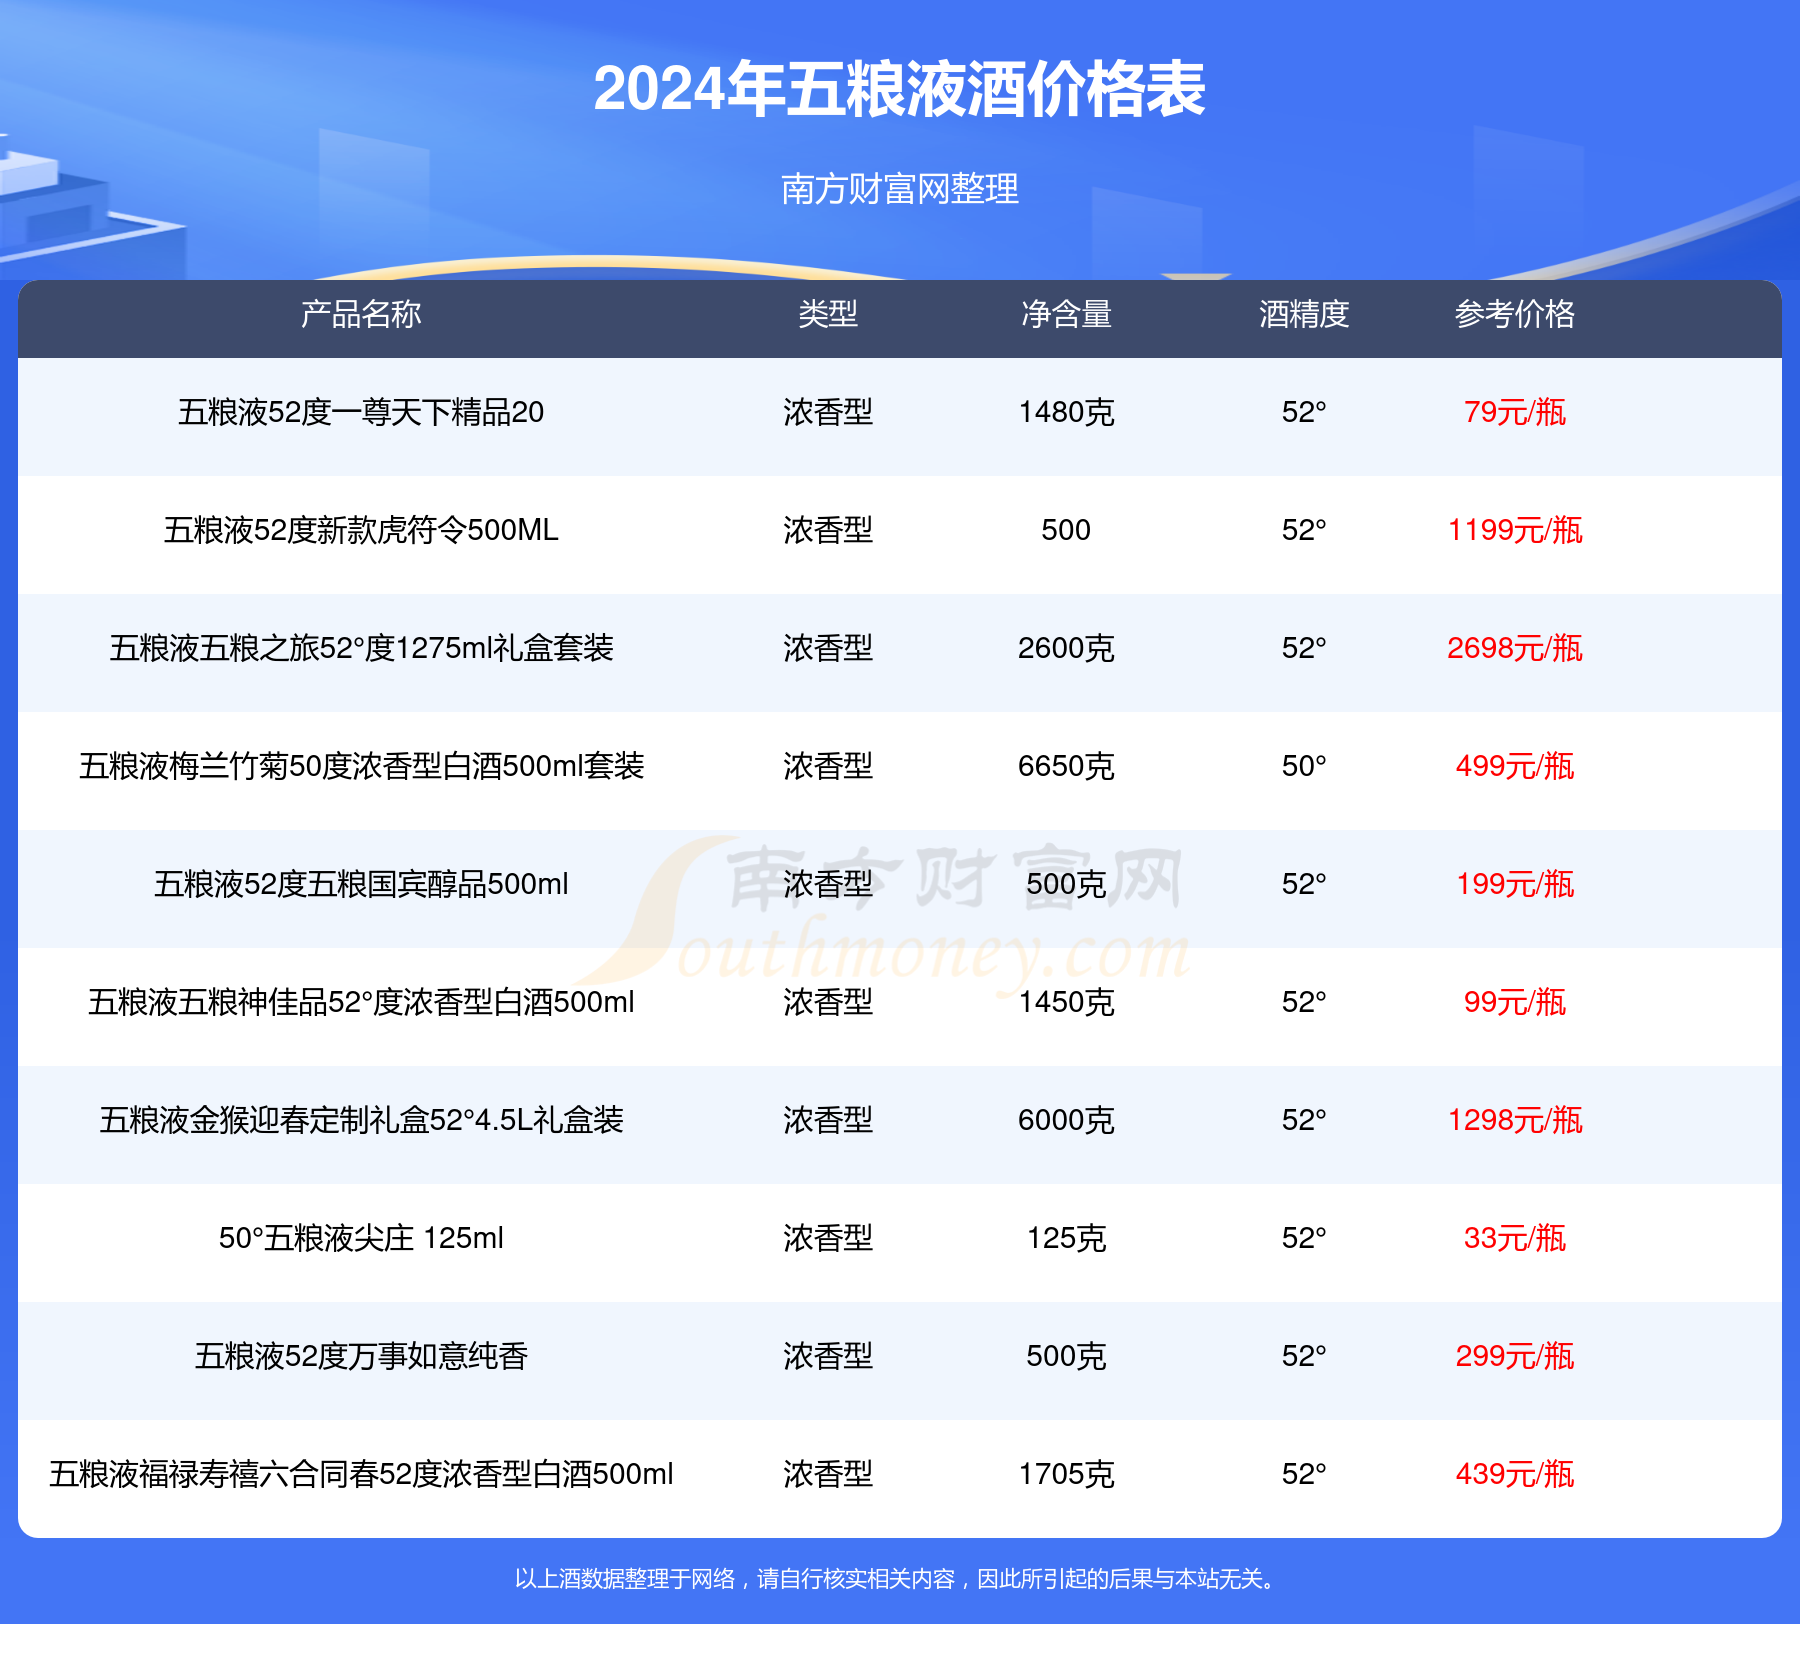The height and width of the screenshot is (1670, 1800).
Task: Select 五粮液五粮之旅52°度1275ml礼盒套装 row name
Action: pos(361,648)
